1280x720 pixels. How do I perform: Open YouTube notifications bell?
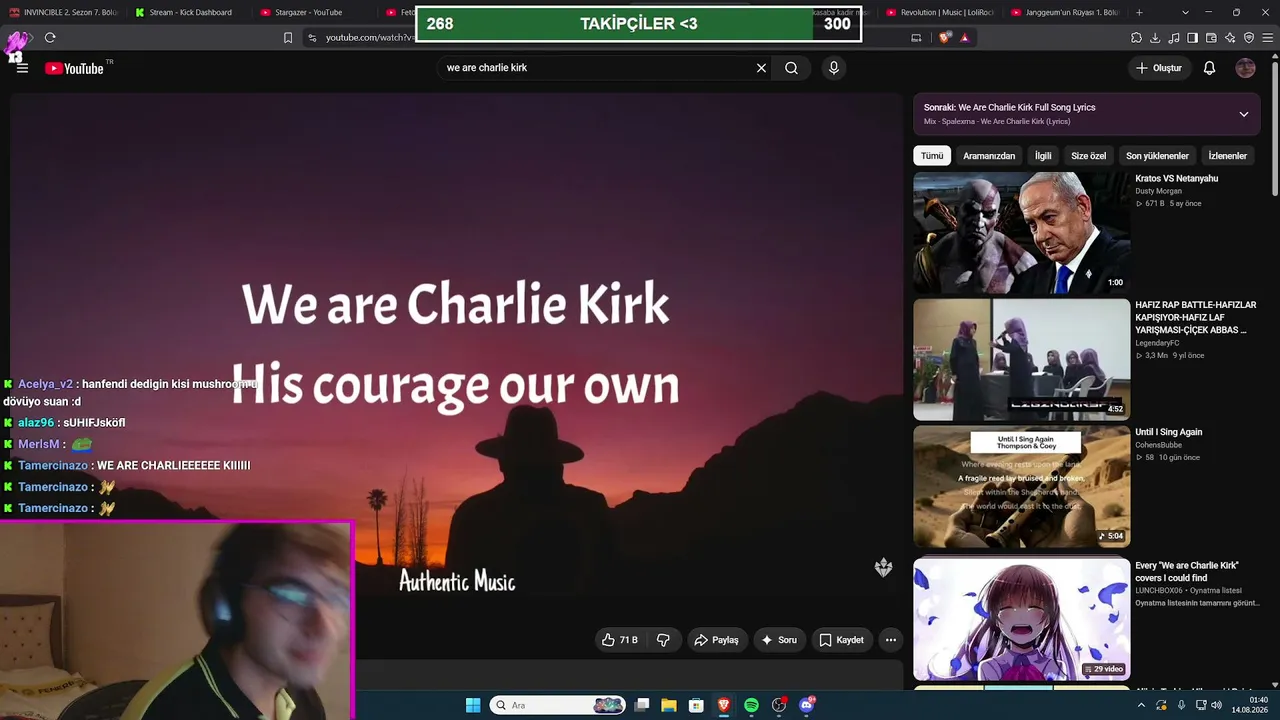click(1209, 68)
